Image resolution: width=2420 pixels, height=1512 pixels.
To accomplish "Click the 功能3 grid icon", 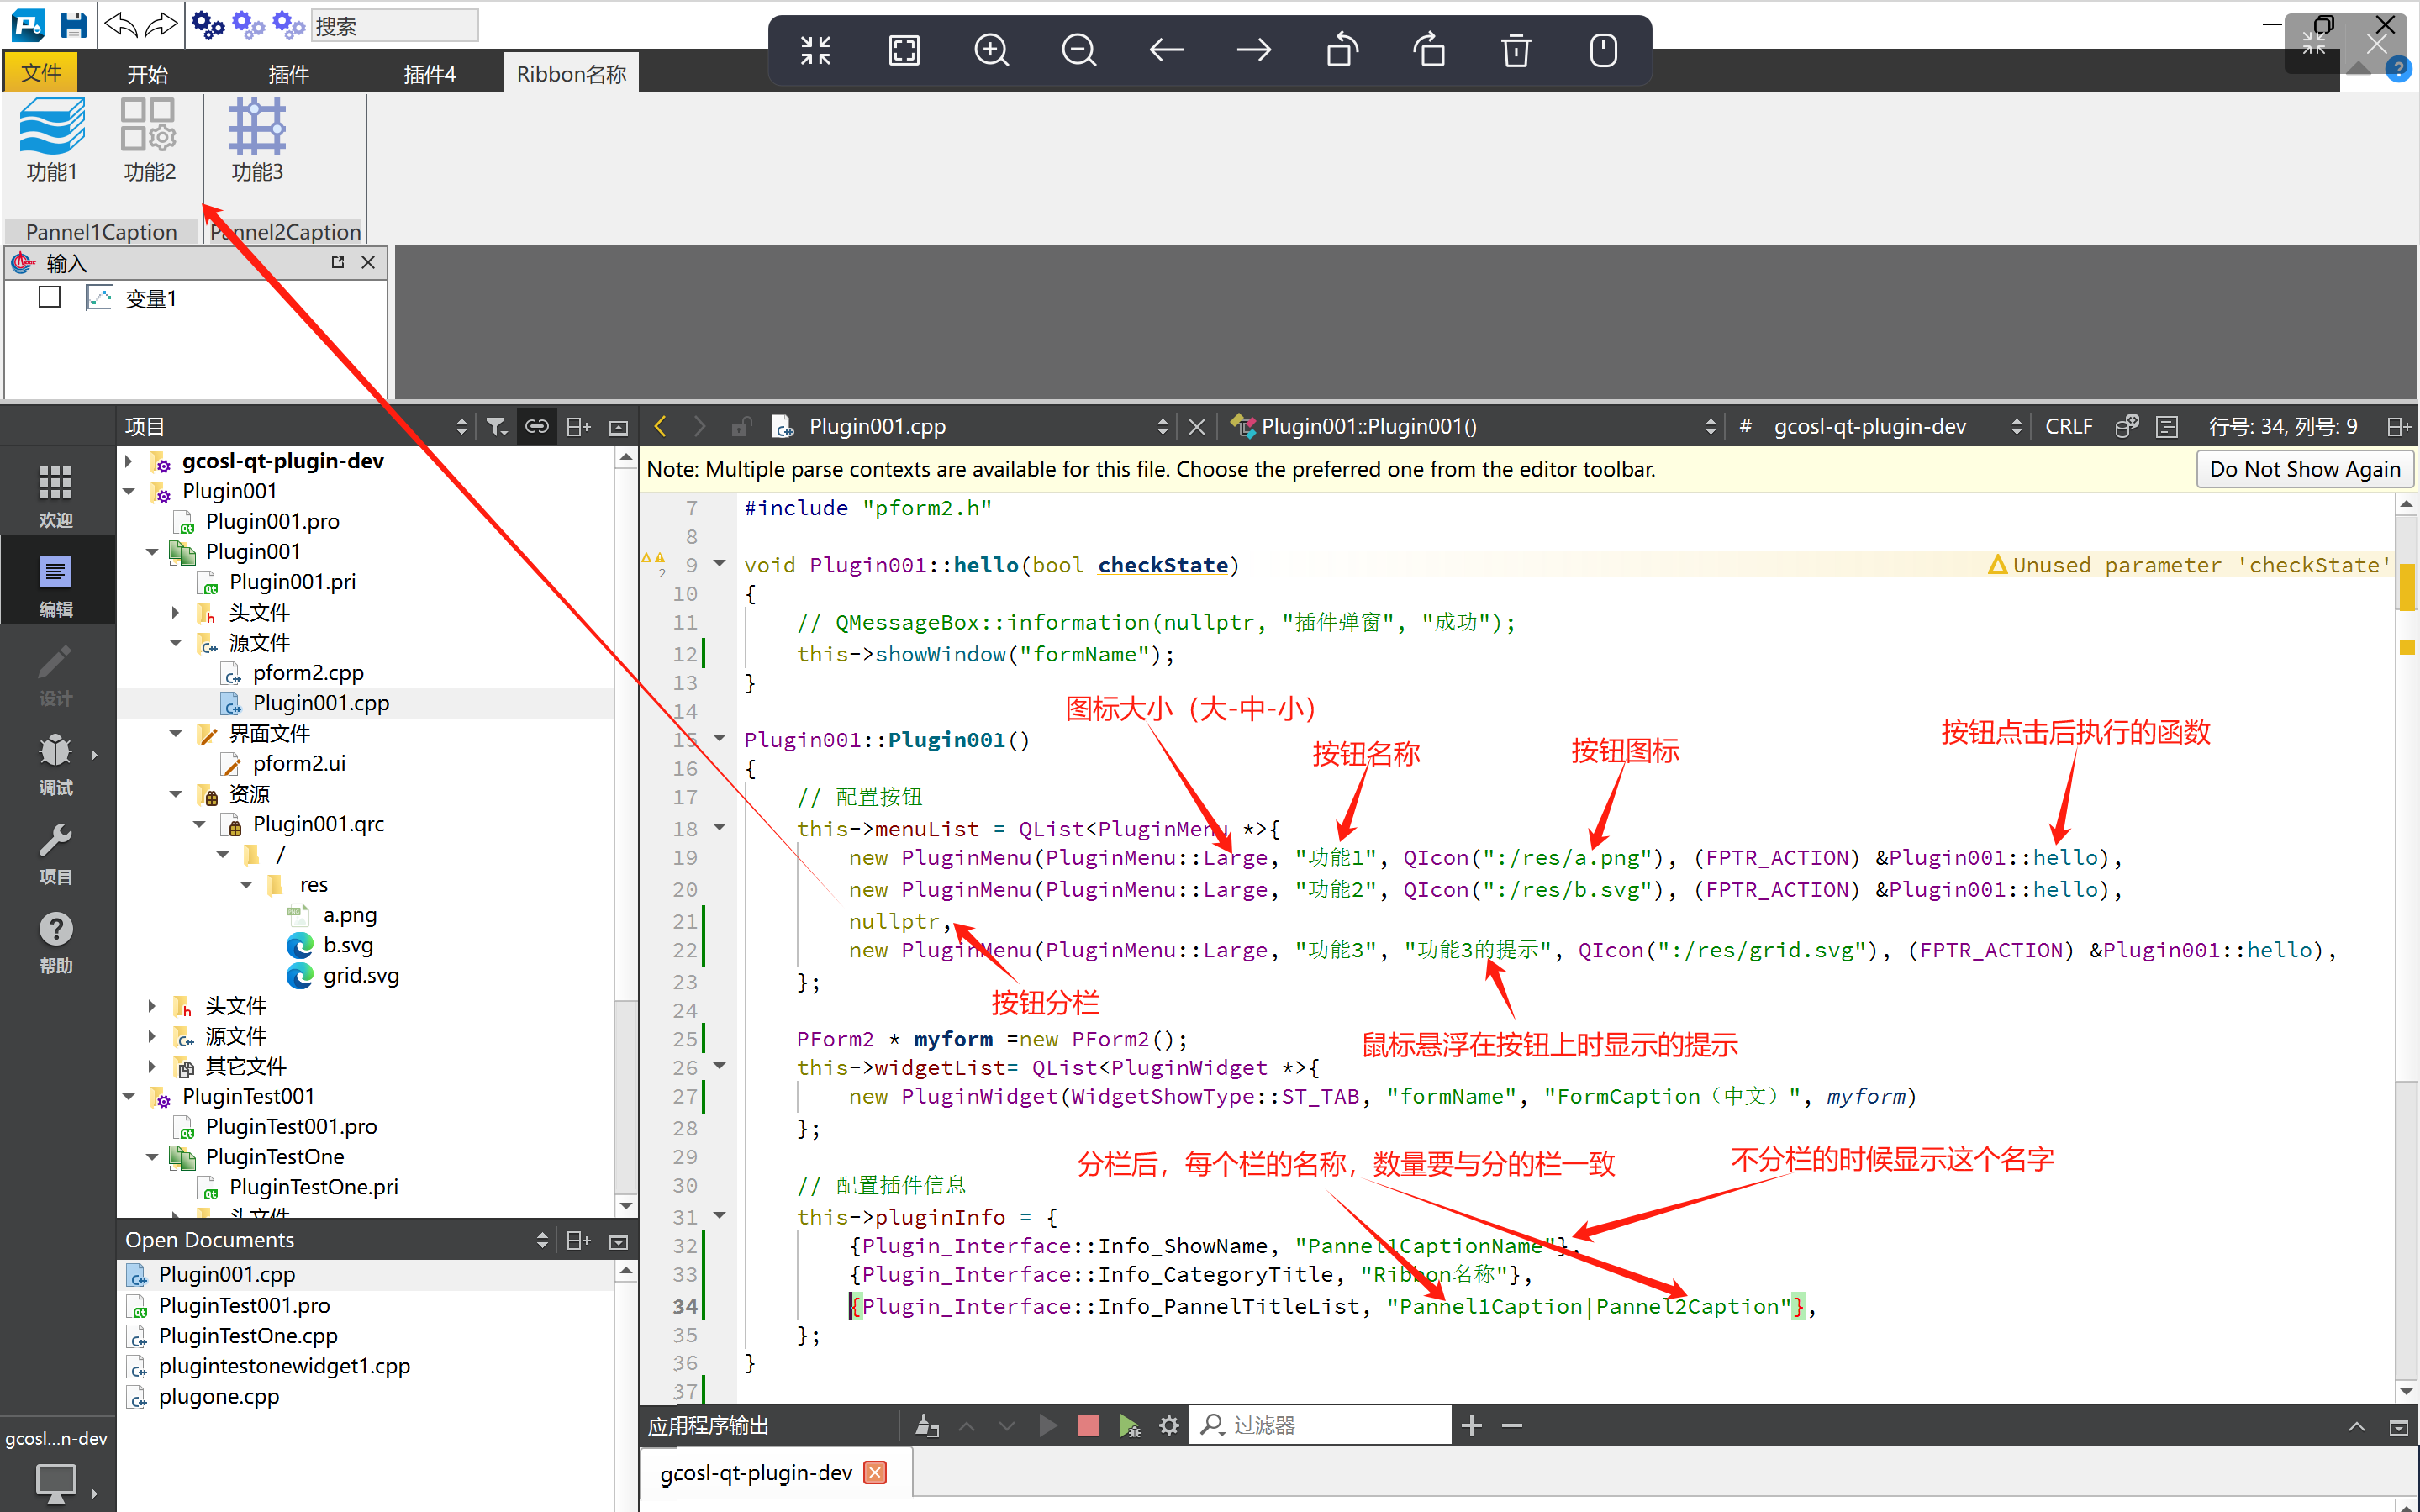I will (257, 127).
